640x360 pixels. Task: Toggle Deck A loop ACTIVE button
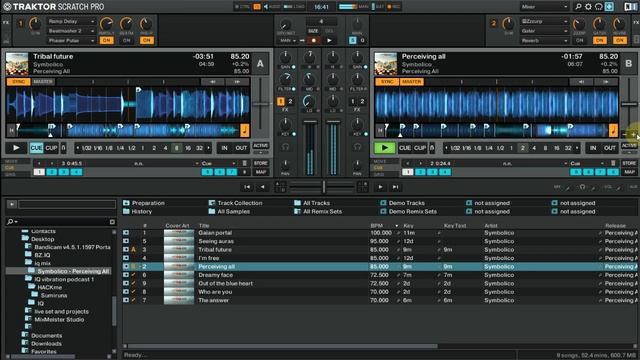pos(260,146)
